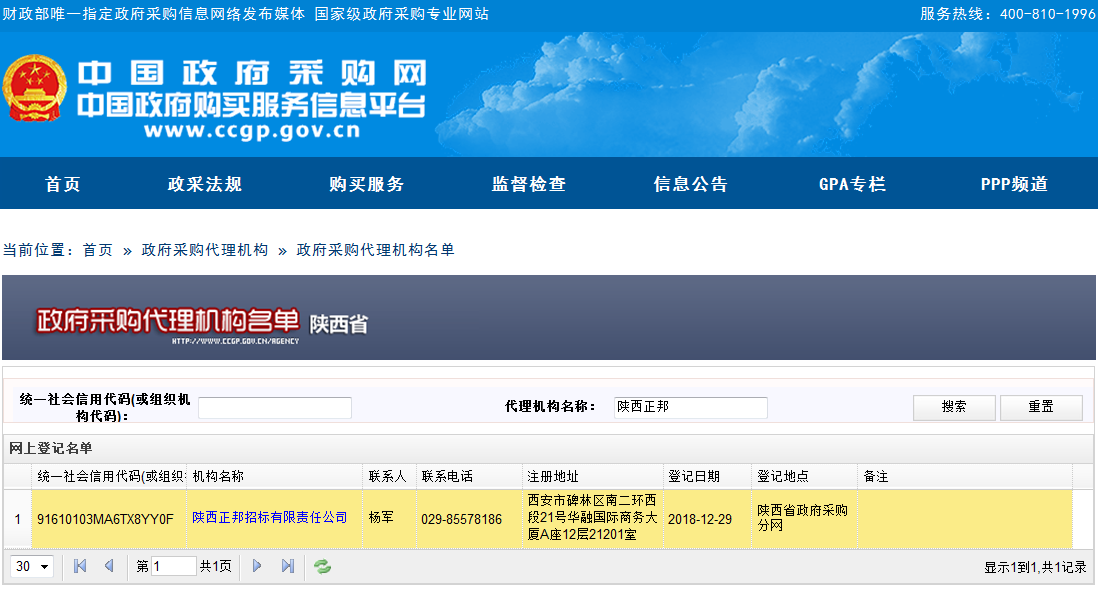Image resolution: width=1098 pixels, height=589 pixels.
Task: Open the GPA专栏 navigation item
Action: (852, 184)
